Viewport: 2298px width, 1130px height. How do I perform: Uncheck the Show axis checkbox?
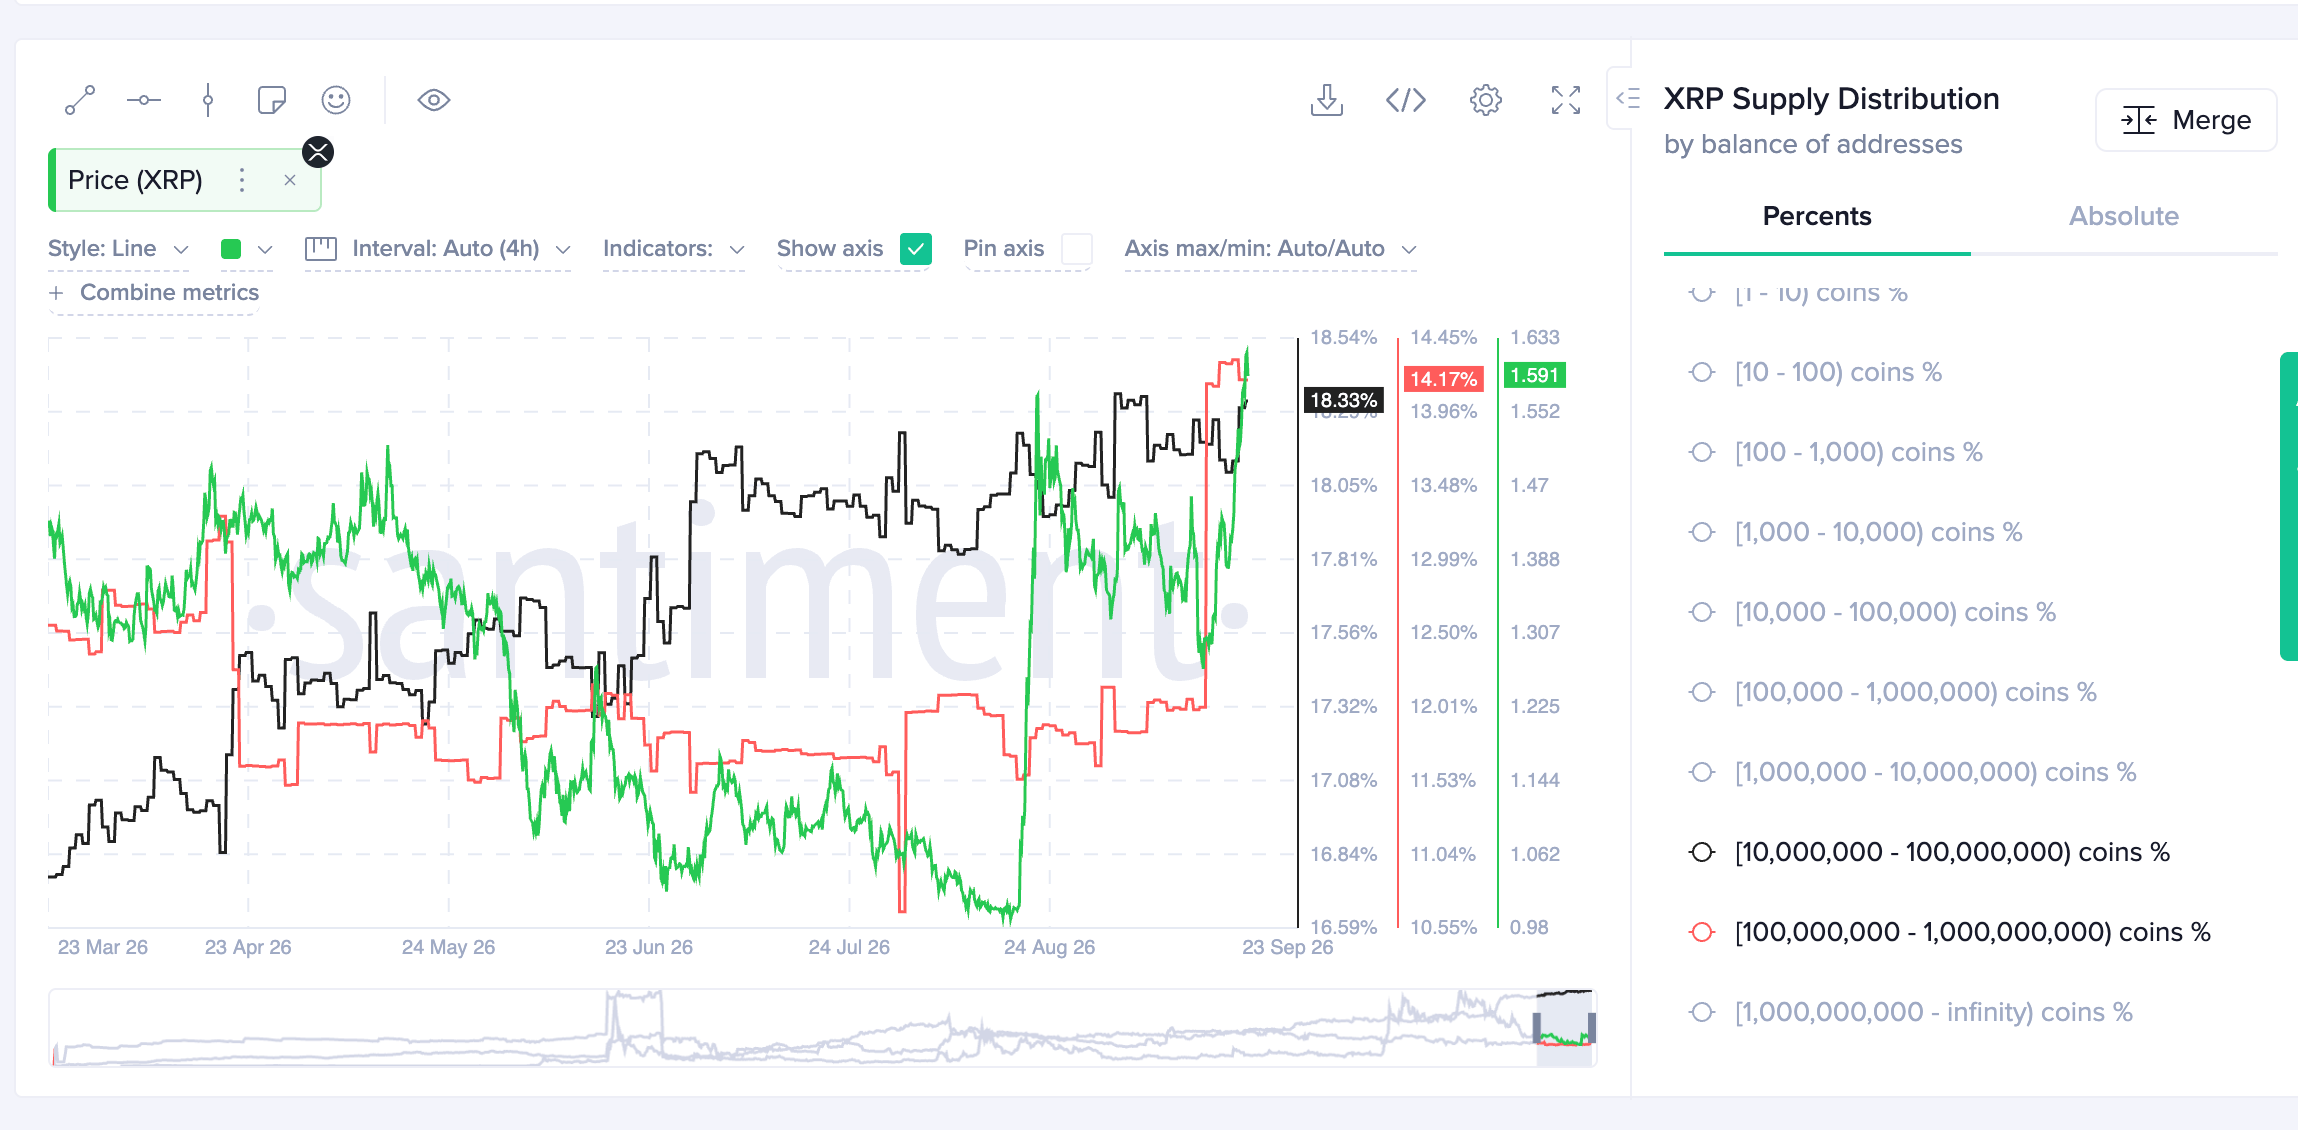[916, 249]
